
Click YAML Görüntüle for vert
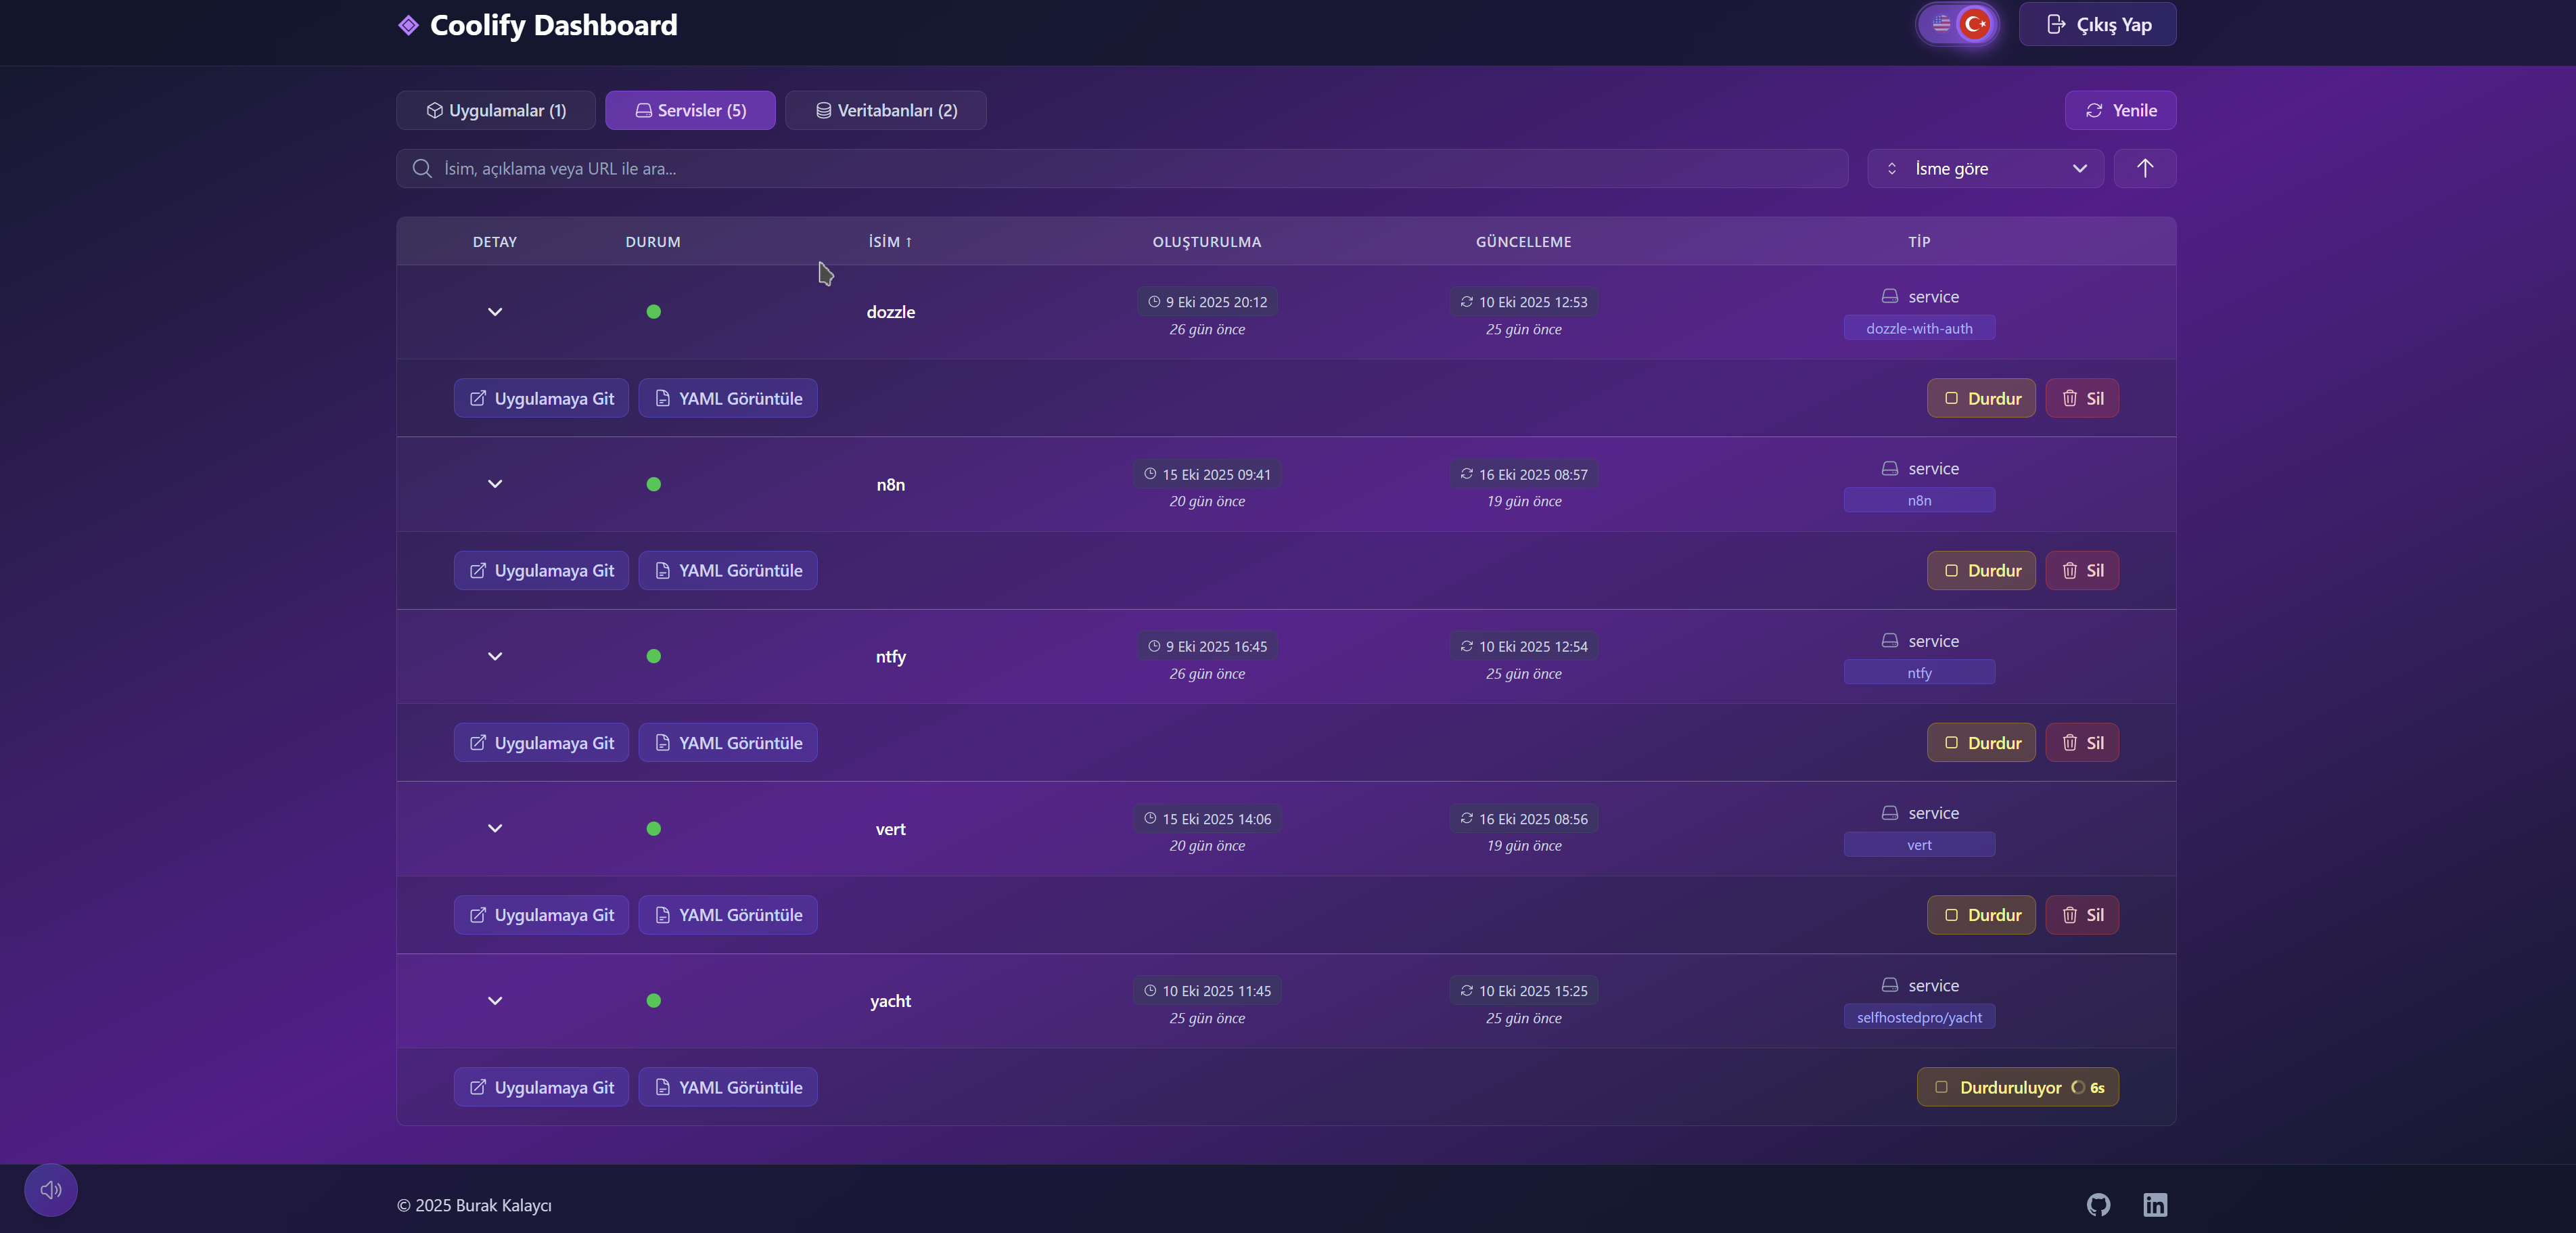(727, 915)
